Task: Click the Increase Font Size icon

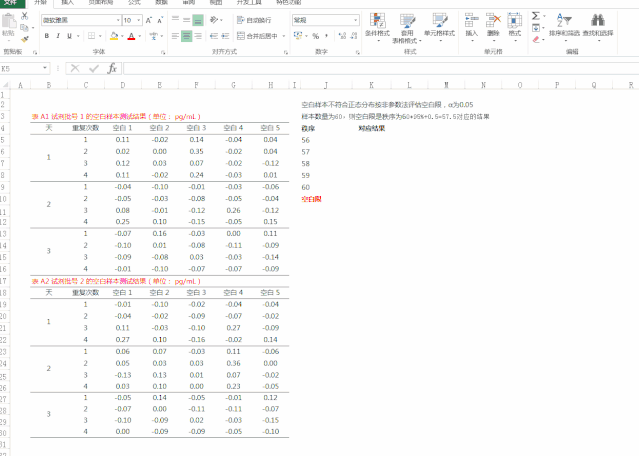Action: 149,20
